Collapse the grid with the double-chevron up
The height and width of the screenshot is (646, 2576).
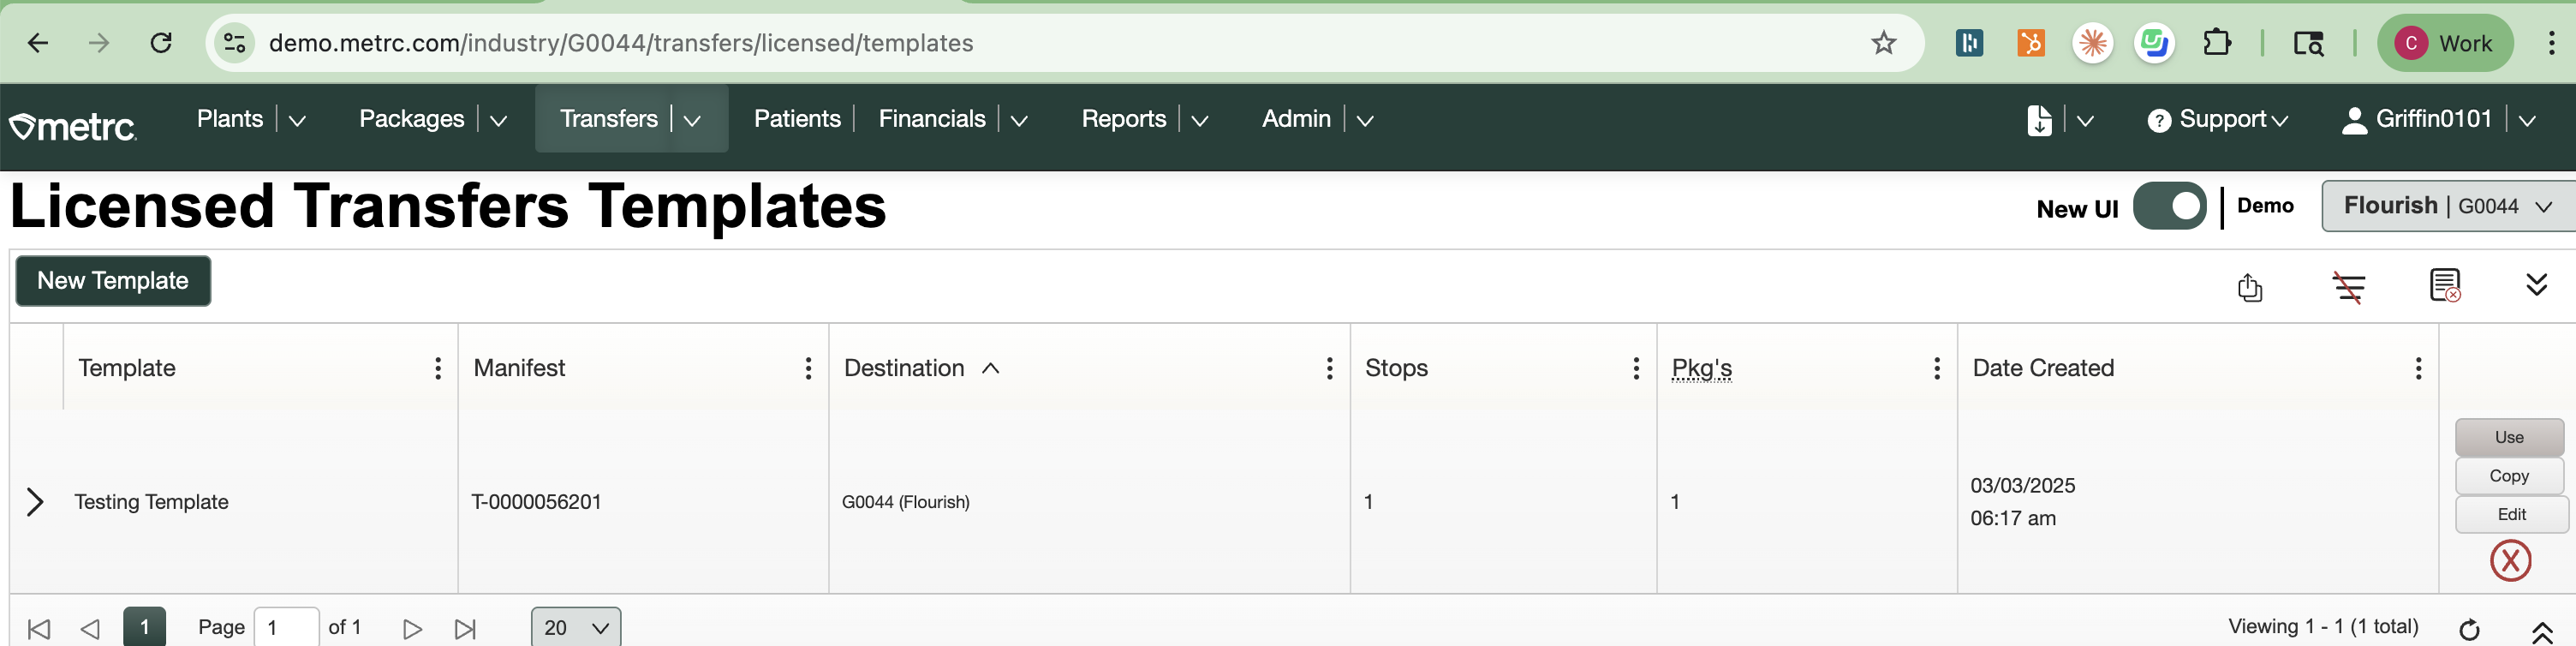2541,631
